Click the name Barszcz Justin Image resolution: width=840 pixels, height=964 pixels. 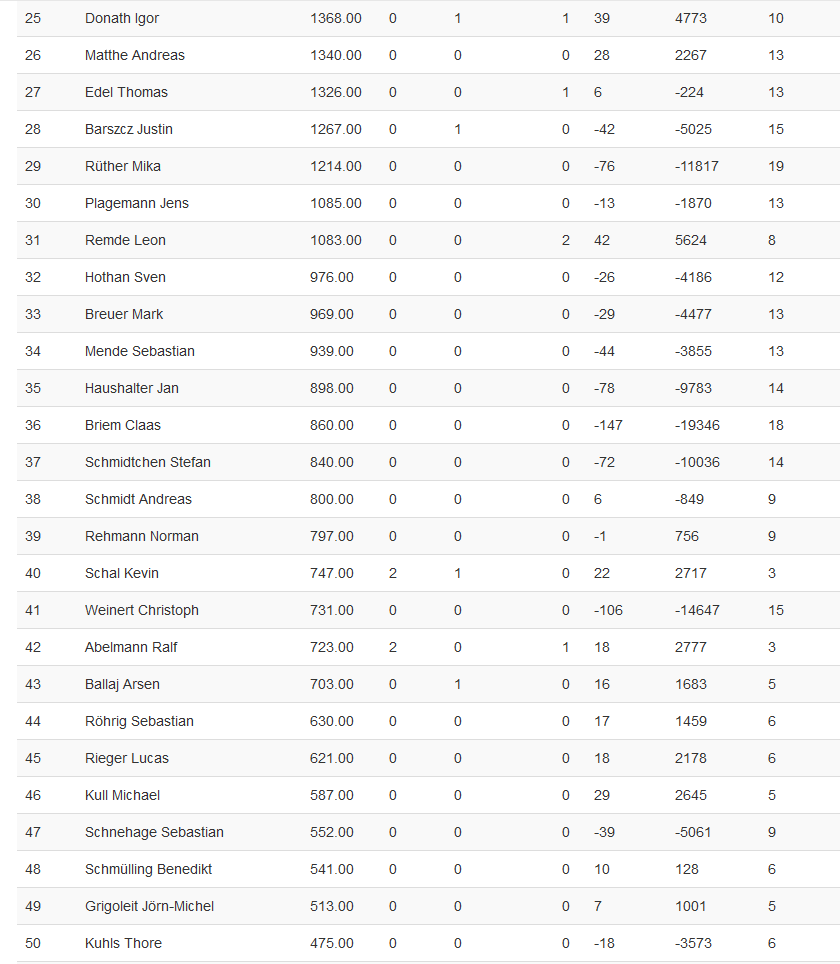pos(129,129)
